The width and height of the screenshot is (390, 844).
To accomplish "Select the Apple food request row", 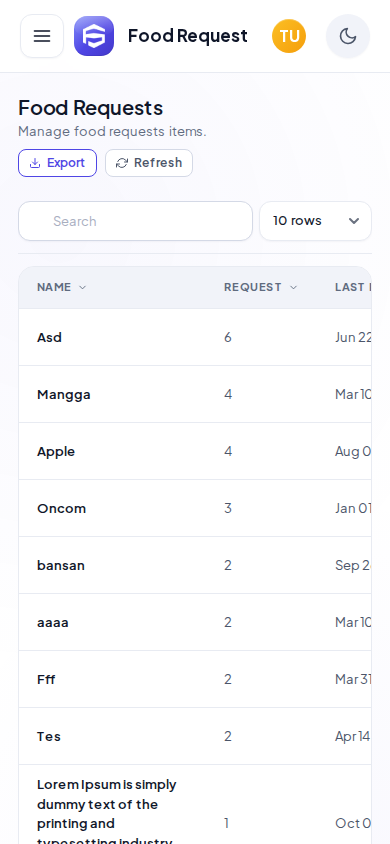I will point(195,452).
